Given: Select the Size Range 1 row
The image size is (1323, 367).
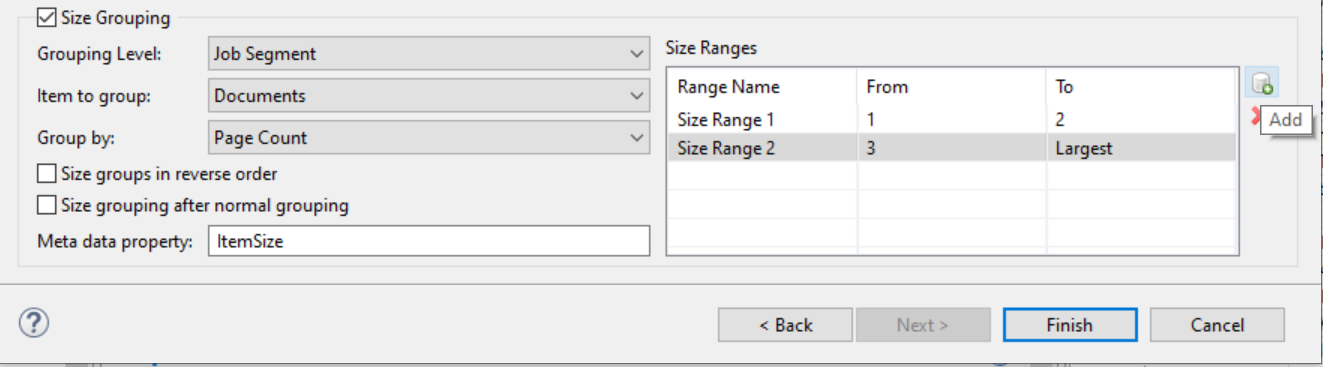Looking at the screenshot, I should point(951,119).
